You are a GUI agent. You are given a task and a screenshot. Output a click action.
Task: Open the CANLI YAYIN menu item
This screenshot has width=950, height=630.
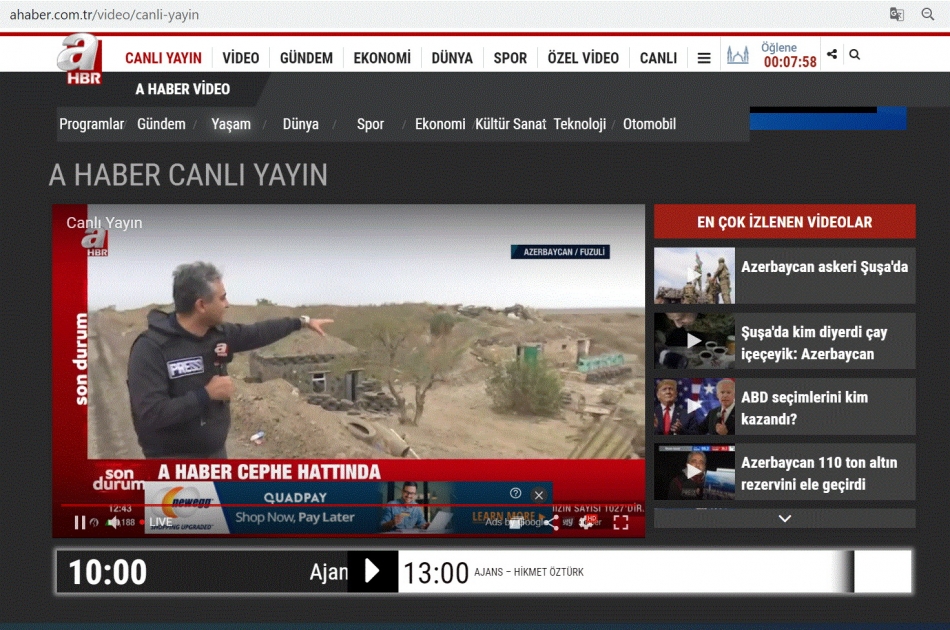164,58
